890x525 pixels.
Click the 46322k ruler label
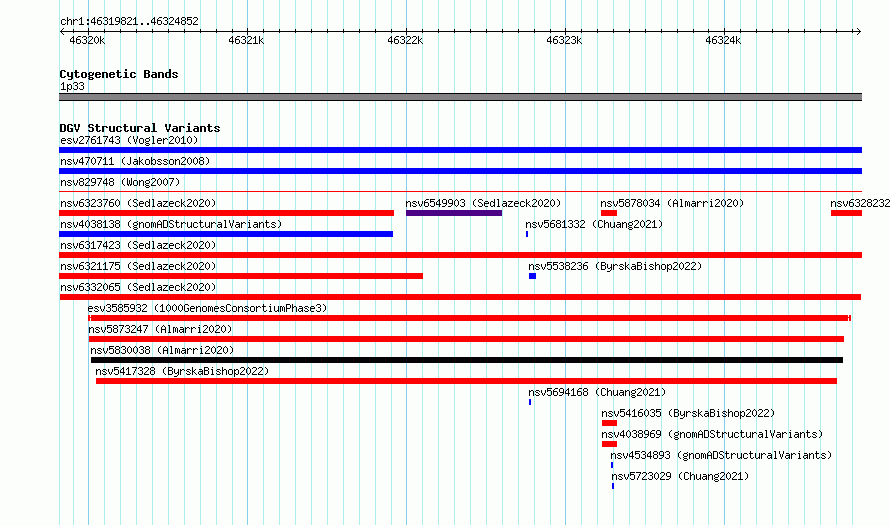pos(405,40)
